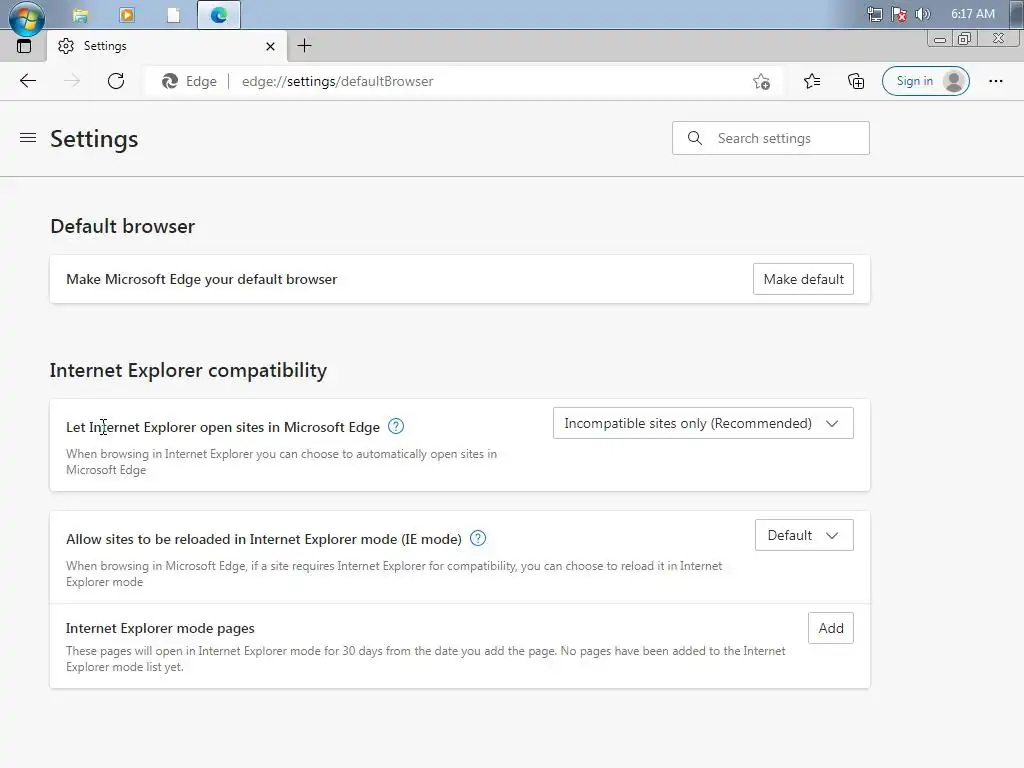
Task: Click the Internet Explorer compatibility heading
Action: [x=188, y=370]
